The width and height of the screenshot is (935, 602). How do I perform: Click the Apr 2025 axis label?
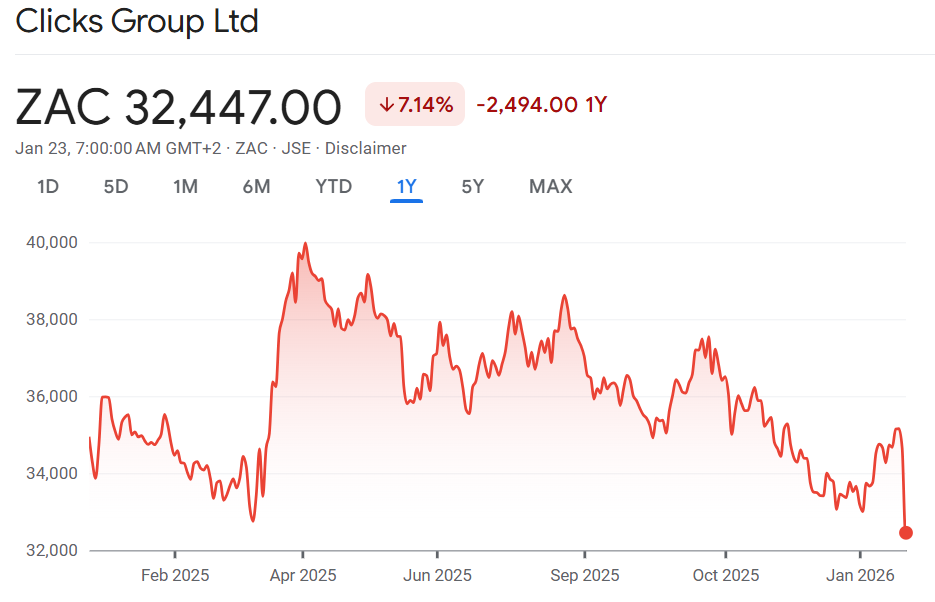pyautogui.click(x=303, y=575)
